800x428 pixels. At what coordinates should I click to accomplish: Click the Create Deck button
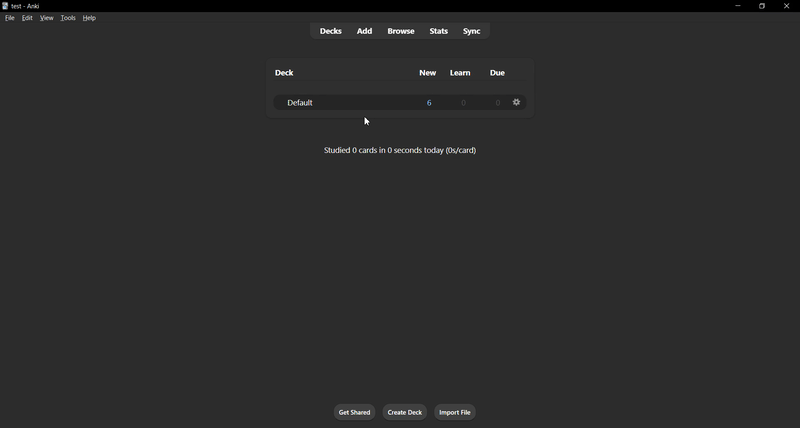405,412
